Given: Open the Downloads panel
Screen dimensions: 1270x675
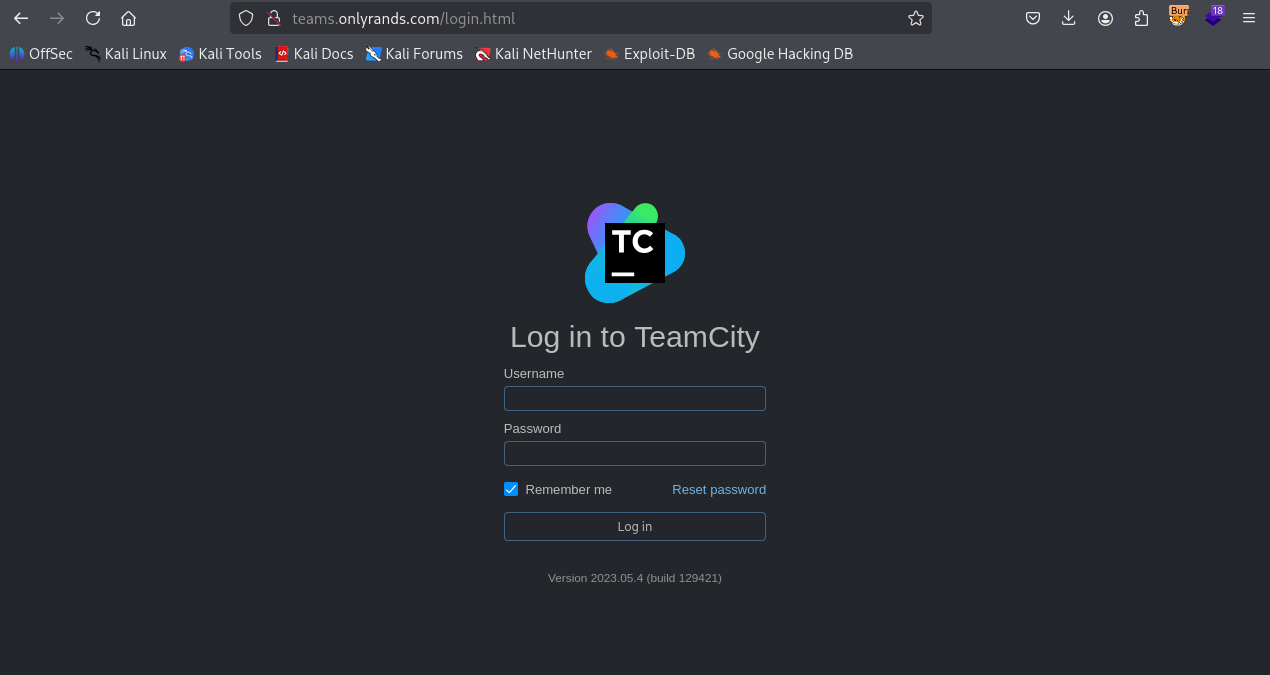Looking at the screenshot, I should pyautogui.click(x=1069, y=18).
